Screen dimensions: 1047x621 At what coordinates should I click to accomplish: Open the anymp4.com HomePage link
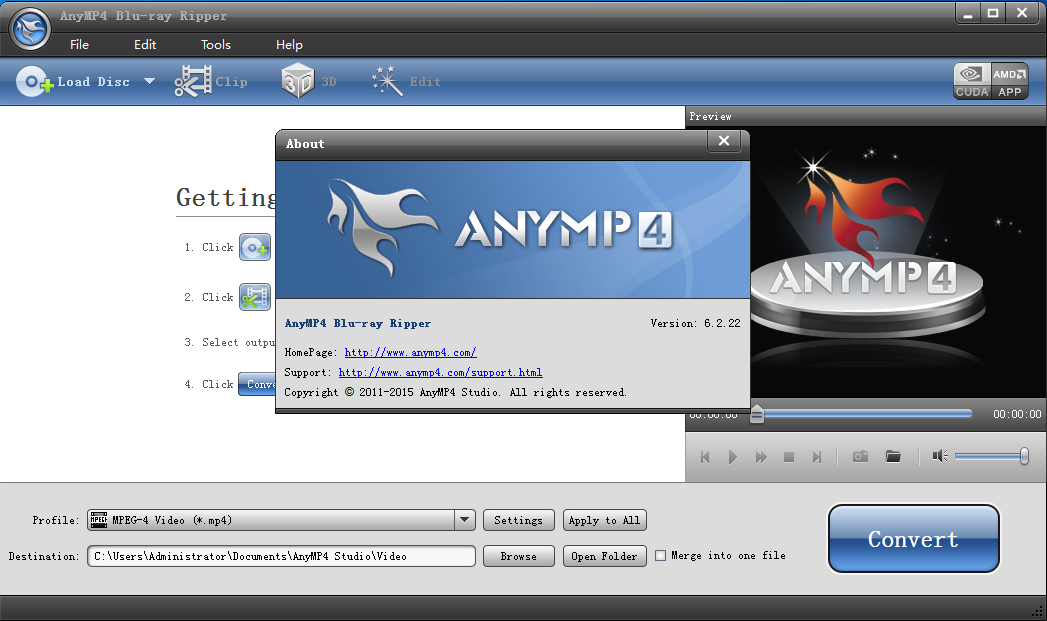click(x=410, y=353)
